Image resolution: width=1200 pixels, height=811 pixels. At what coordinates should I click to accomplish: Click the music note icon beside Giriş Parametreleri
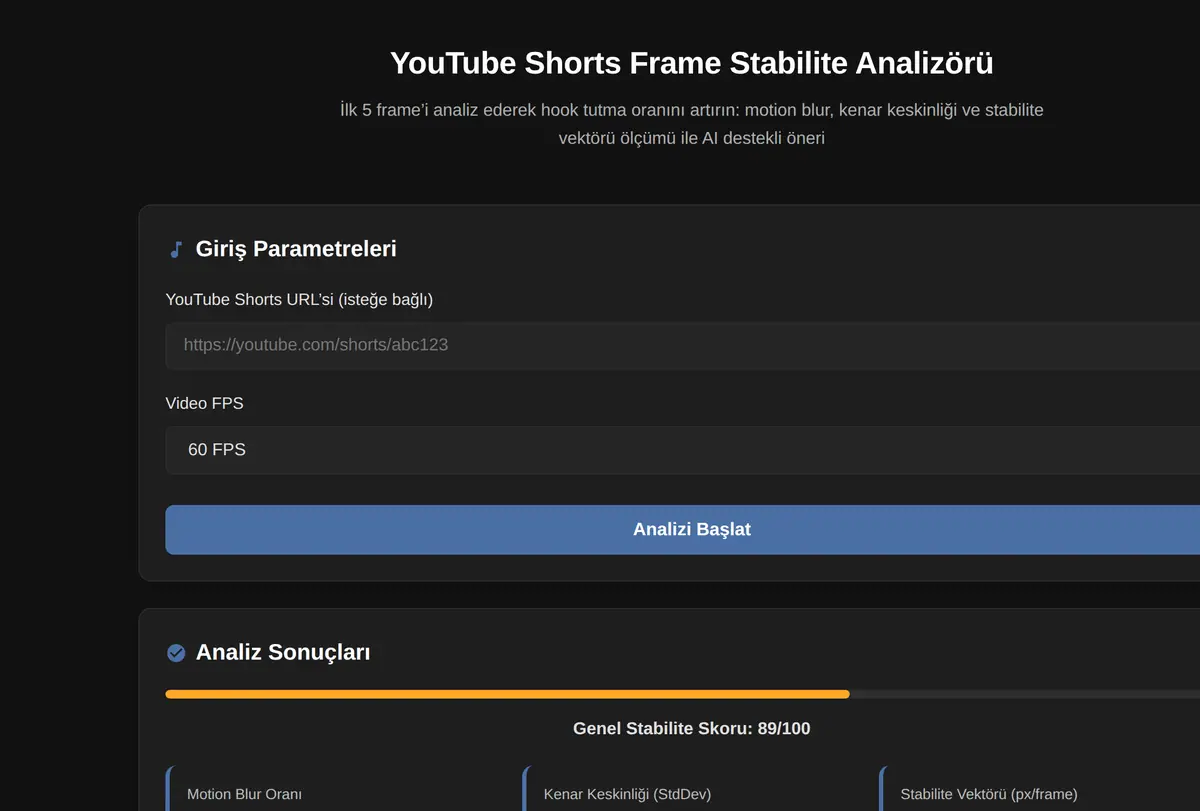pos(176,250)
